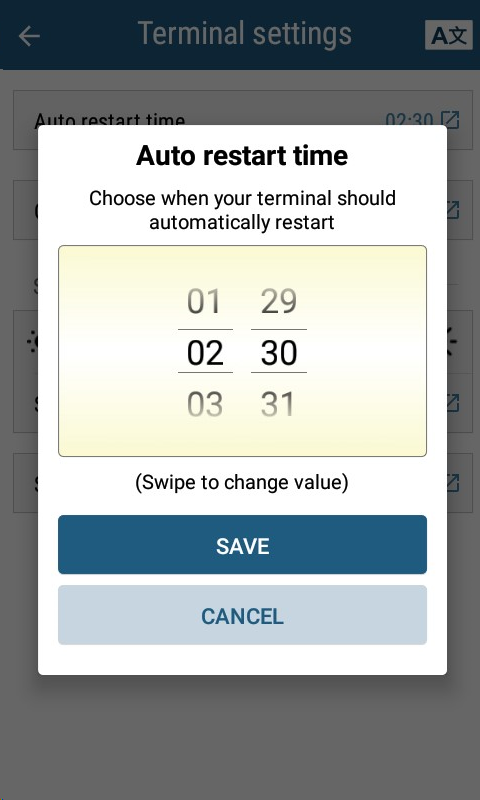Cancel the auto restart time dialog
This screenshot has width=480, height=800.
pos(242,615)
